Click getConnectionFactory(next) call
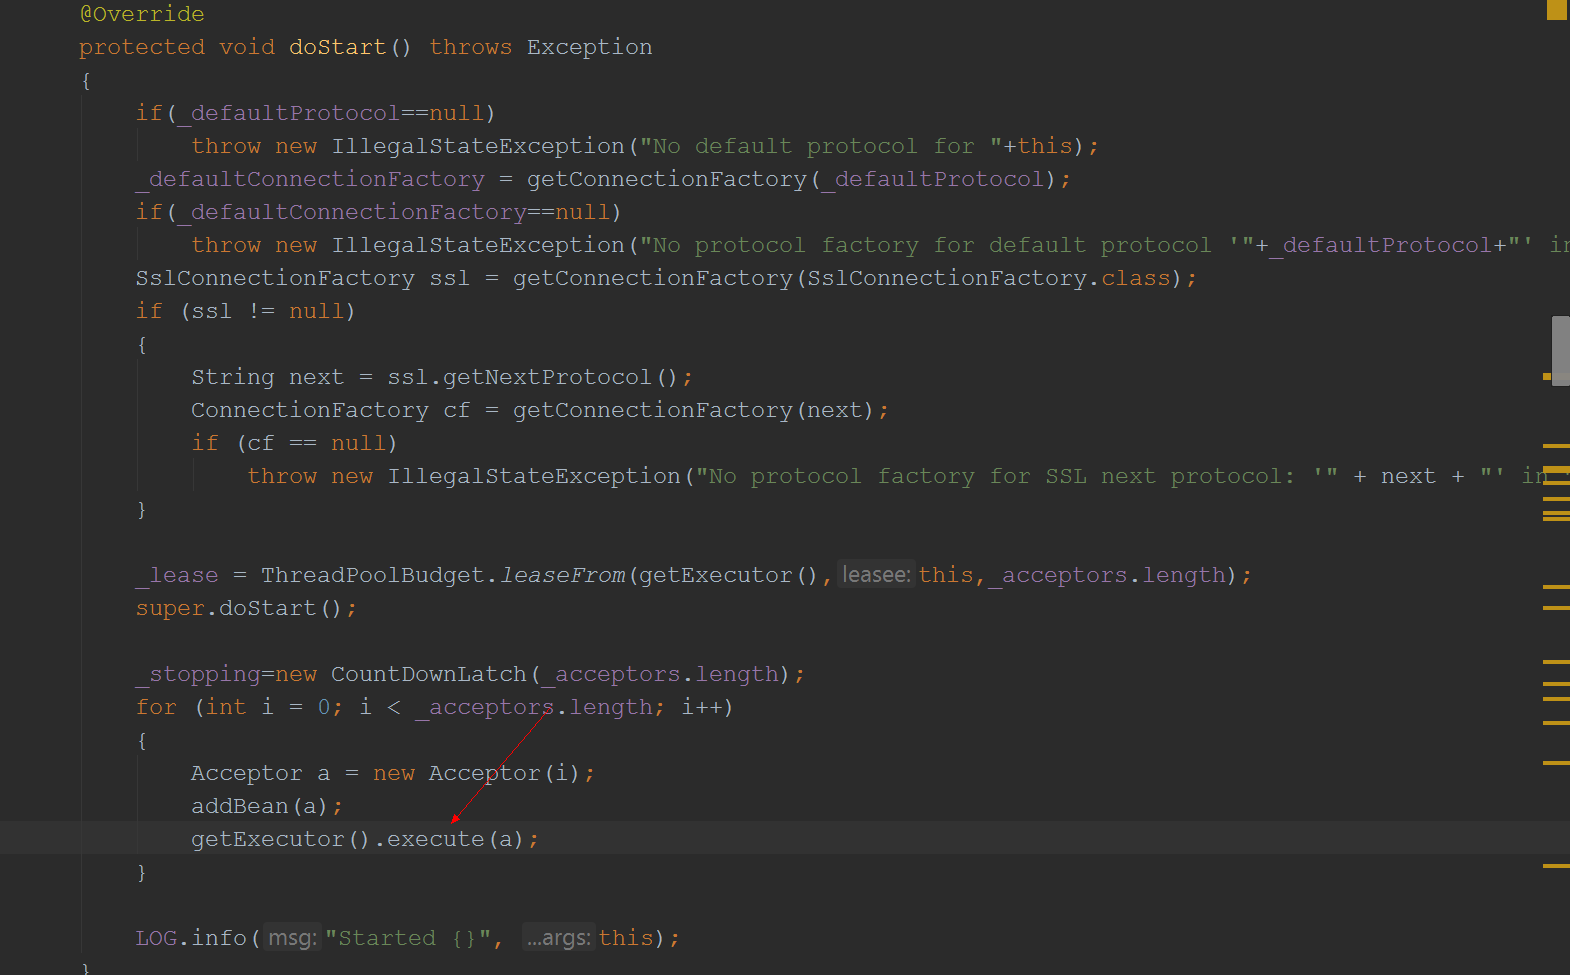The width and height of the screenshot is (1570, 975). (x=694, y=410)
